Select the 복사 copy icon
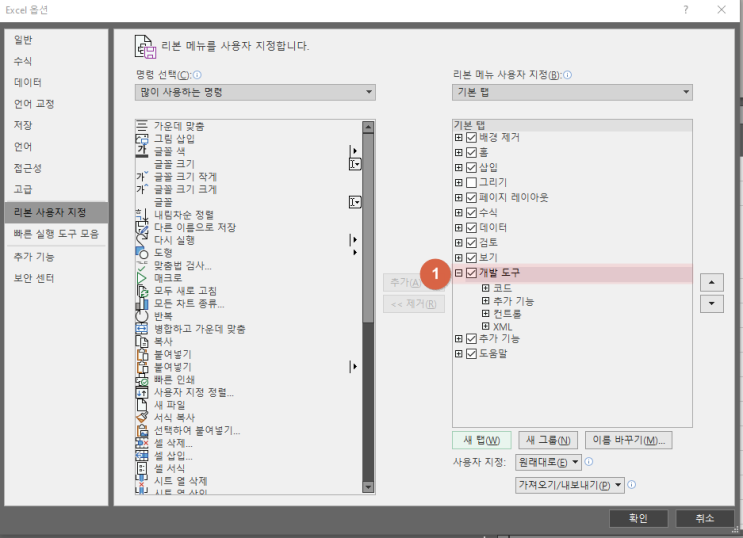The image size is (743, 538). pyautogui.click(x=142, y=341)
